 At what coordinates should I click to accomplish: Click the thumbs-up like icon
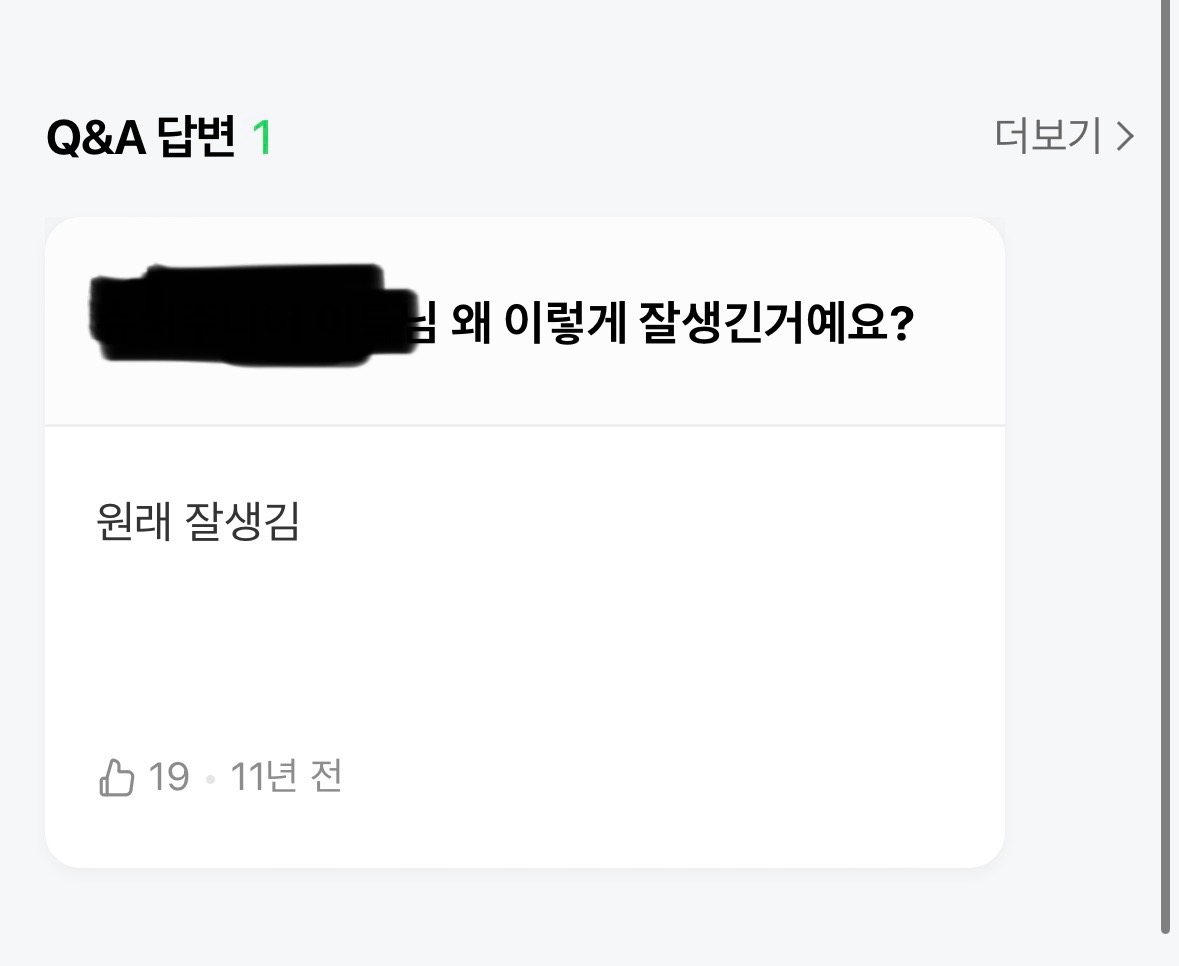coord(116,777)
